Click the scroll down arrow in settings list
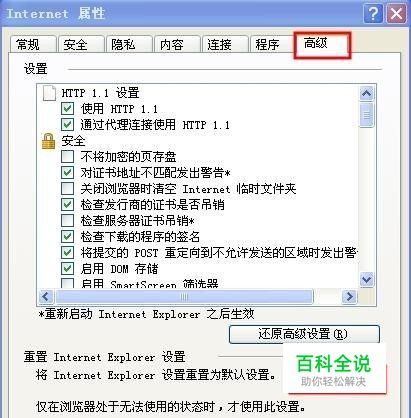 [367, 279]
